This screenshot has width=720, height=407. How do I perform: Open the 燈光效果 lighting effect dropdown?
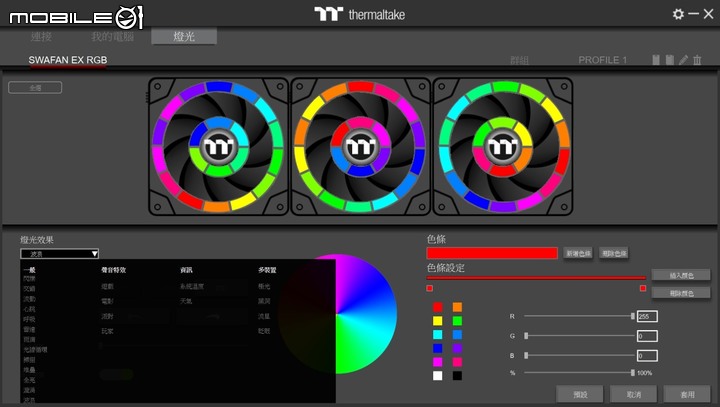pos(59,254)
